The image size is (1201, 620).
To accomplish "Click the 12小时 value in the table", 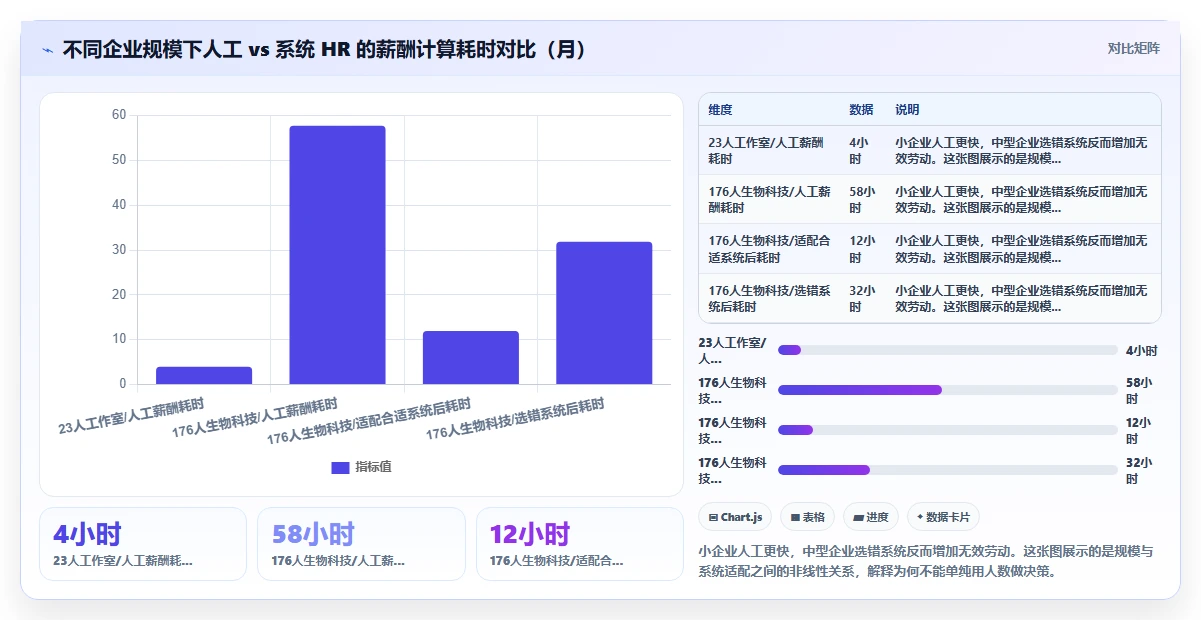I will [x=863, y=248].
